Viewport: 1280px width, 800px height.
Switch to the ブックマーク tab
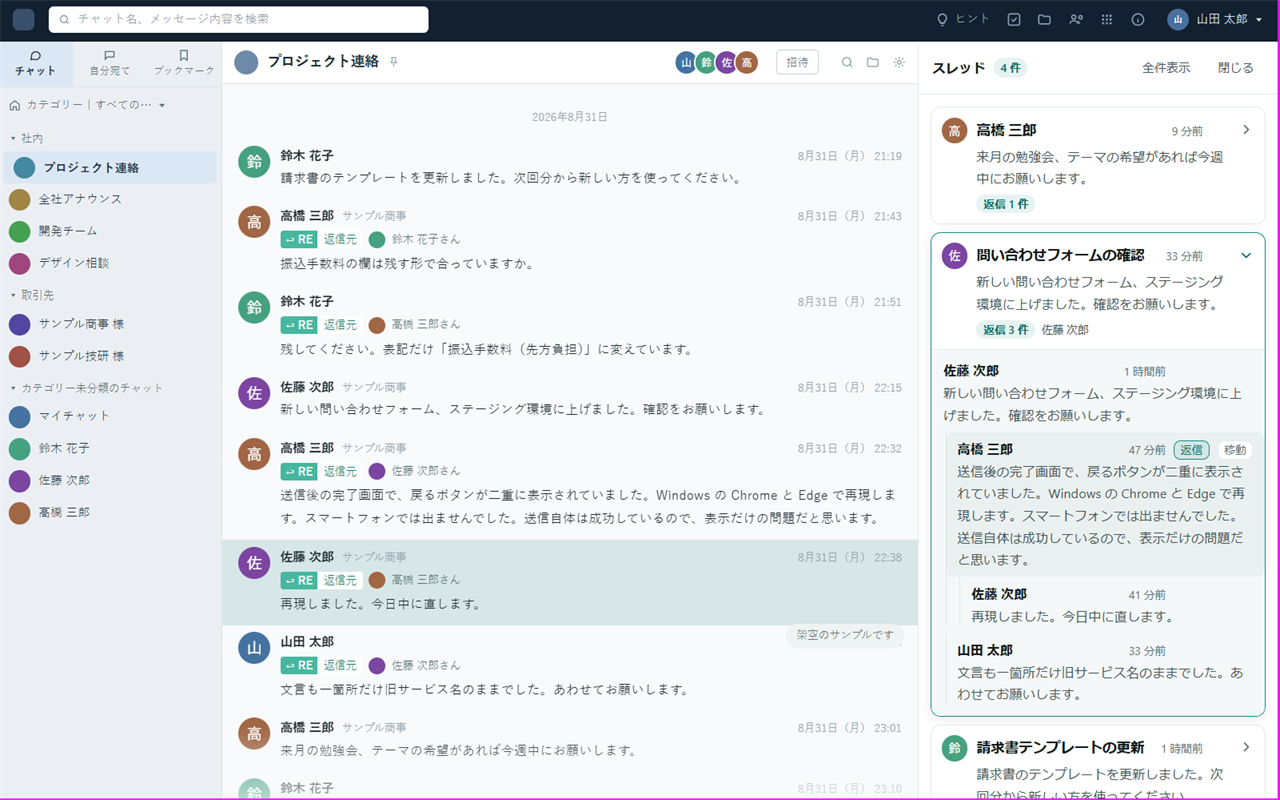pyautogui.click(x=184, y=63)
